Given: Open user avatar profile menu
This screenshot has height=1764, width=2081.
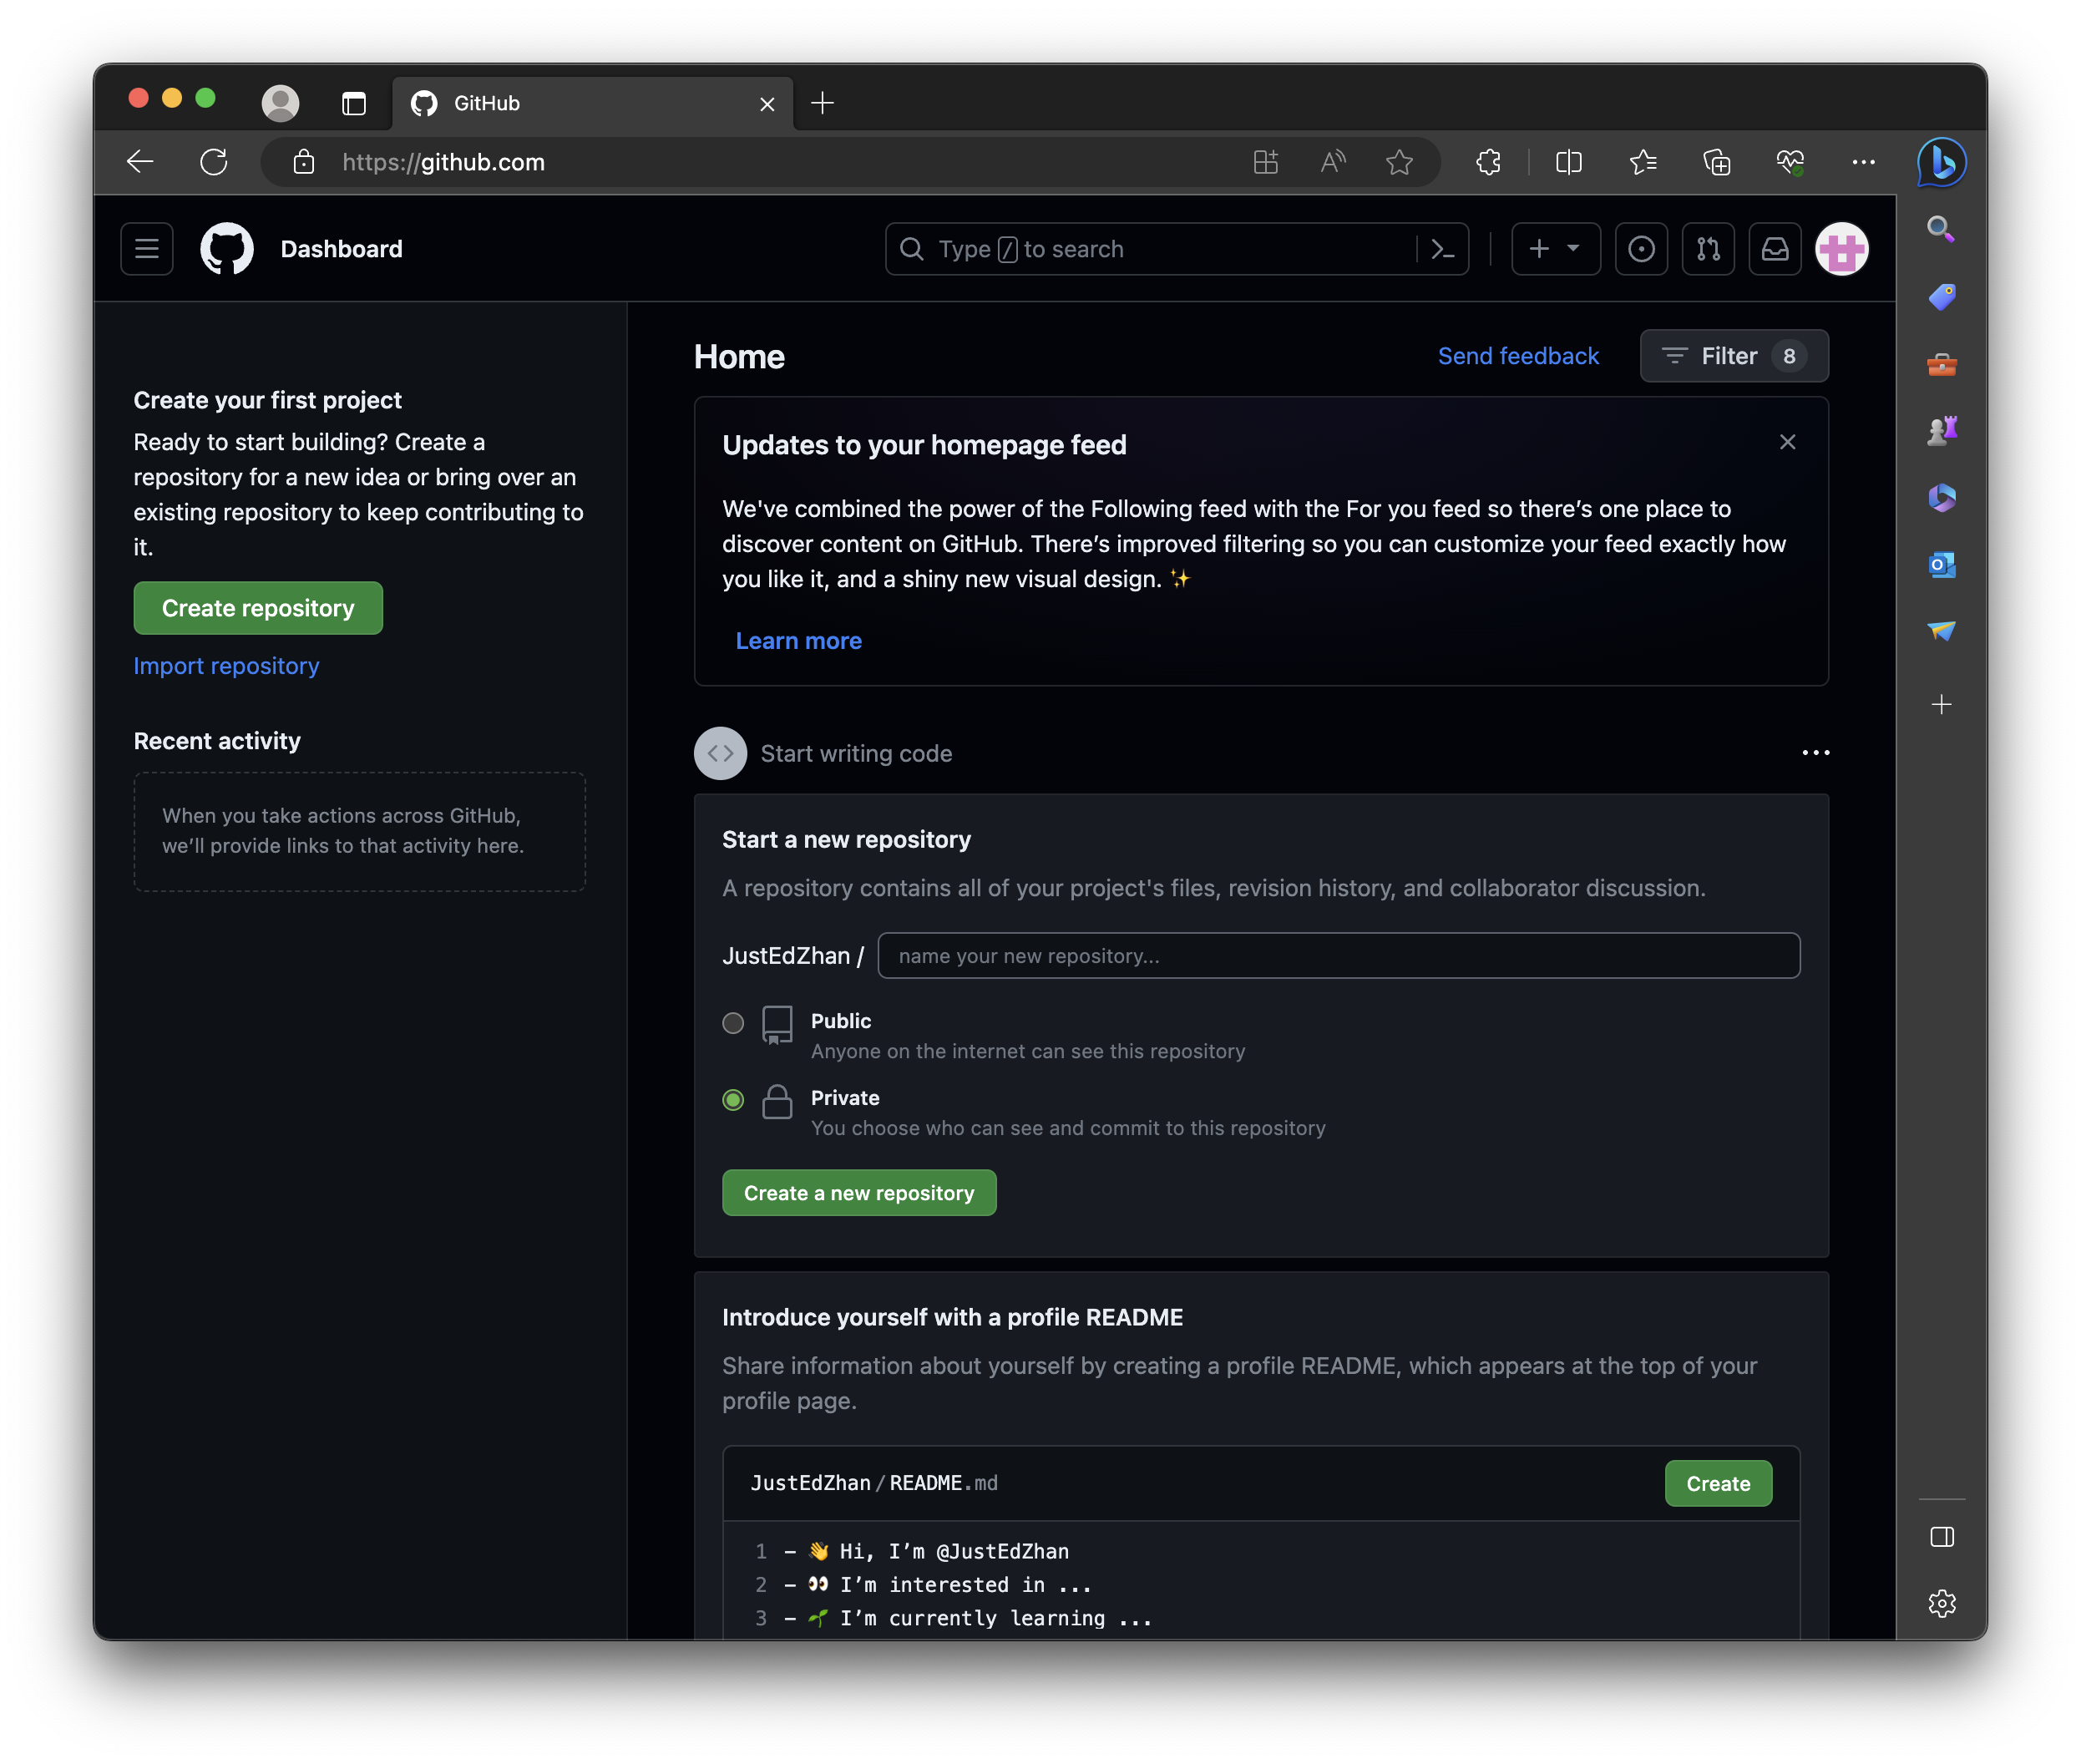Looking at the screenshot, I should (1841, 249).
